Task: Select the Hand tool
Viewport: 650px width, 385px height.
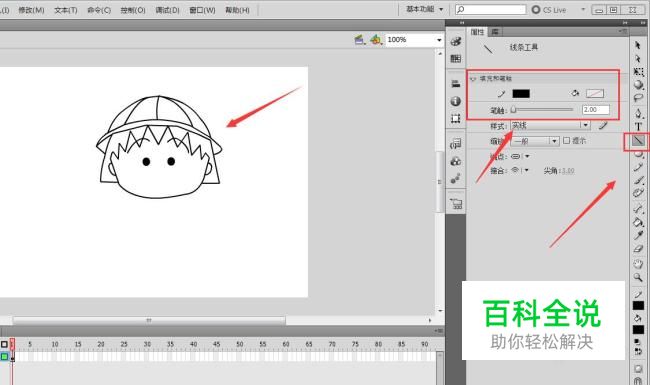Action: tap(638, 264)
